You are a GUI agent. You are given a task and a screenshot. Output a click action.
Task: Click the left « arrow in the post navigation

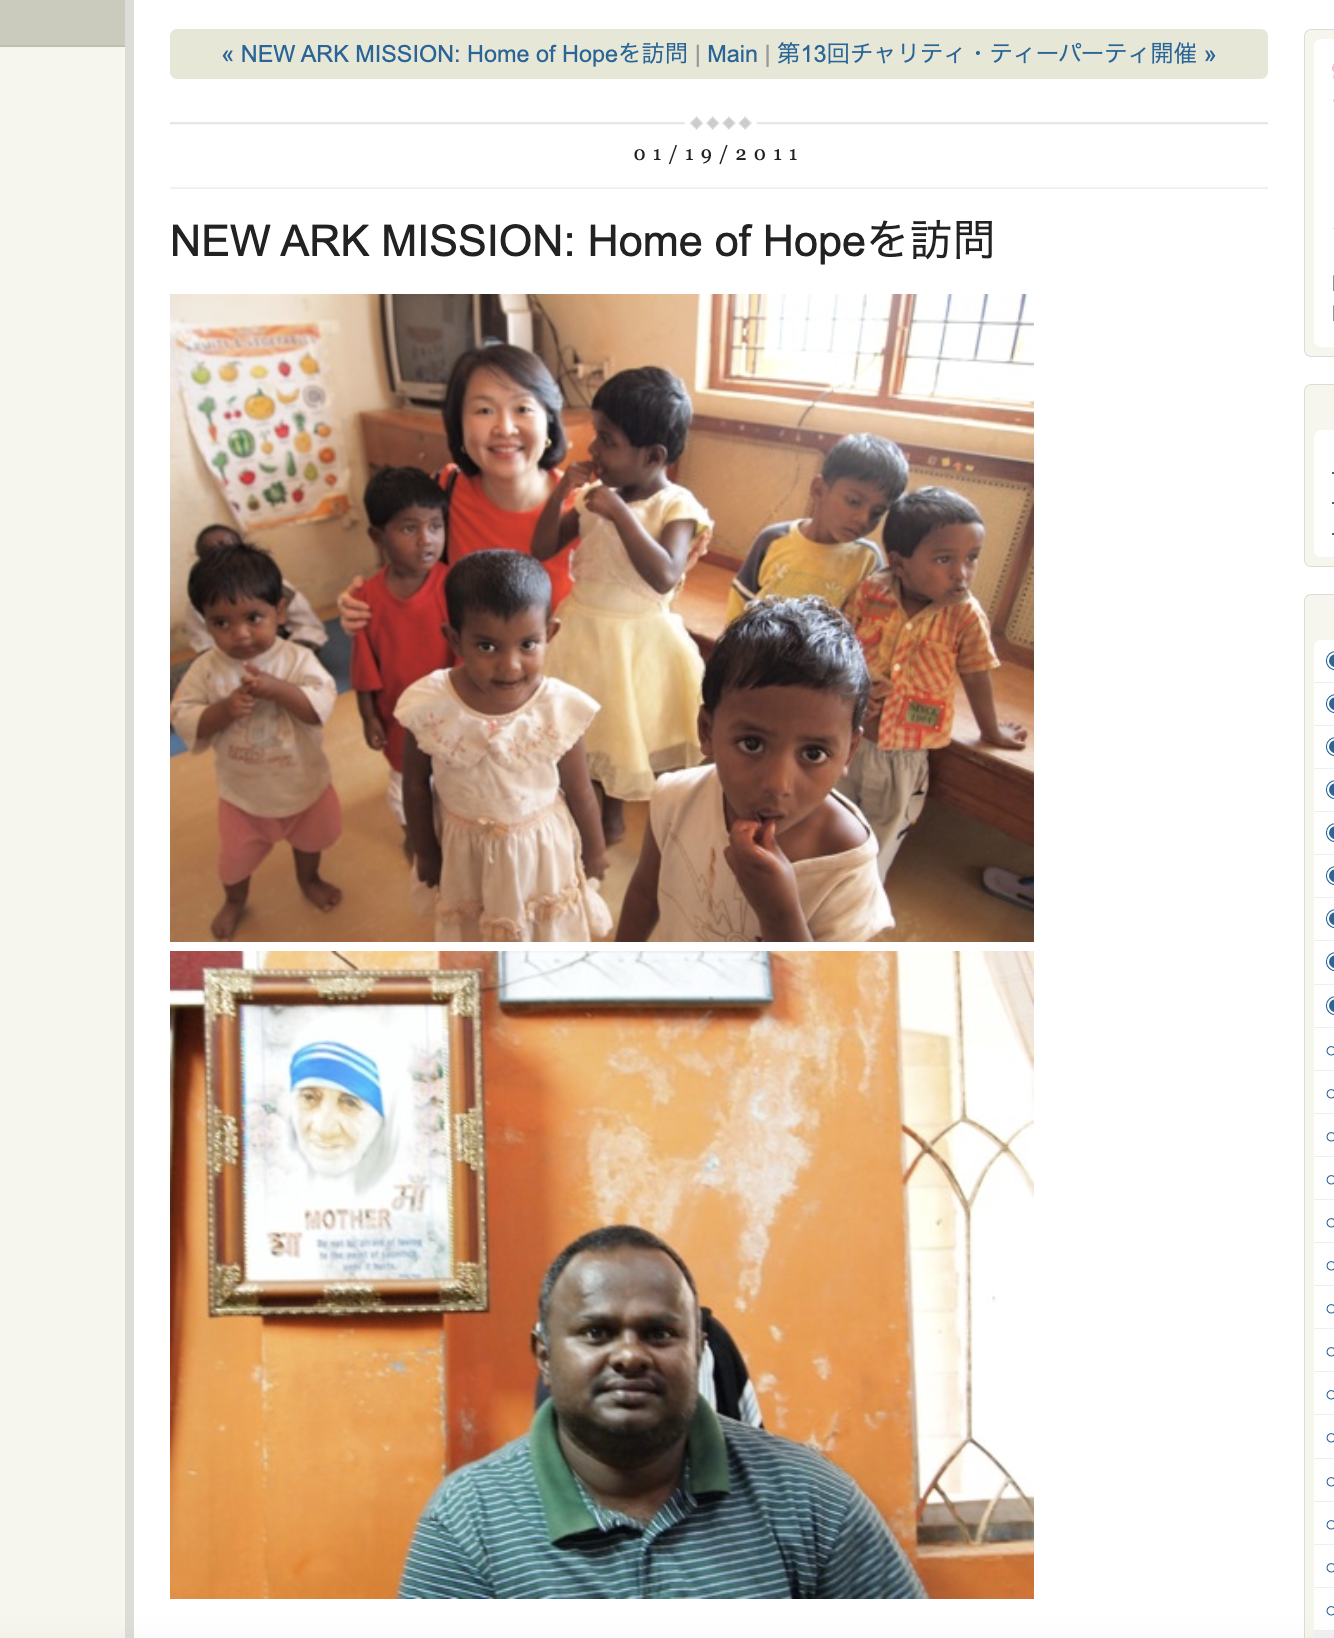pos(228,54)
